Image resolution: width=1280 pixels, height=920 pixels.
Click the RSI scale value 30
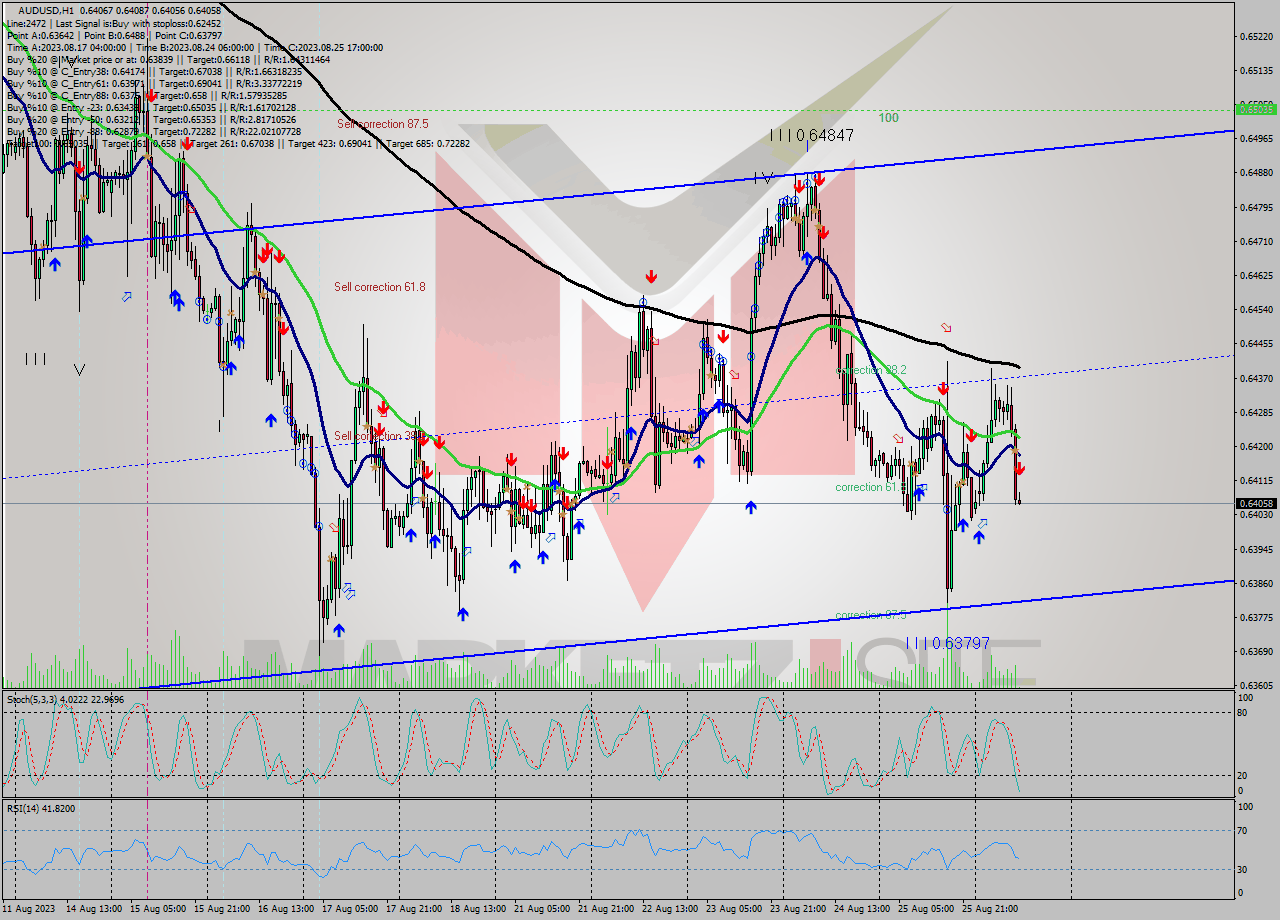1244,869
